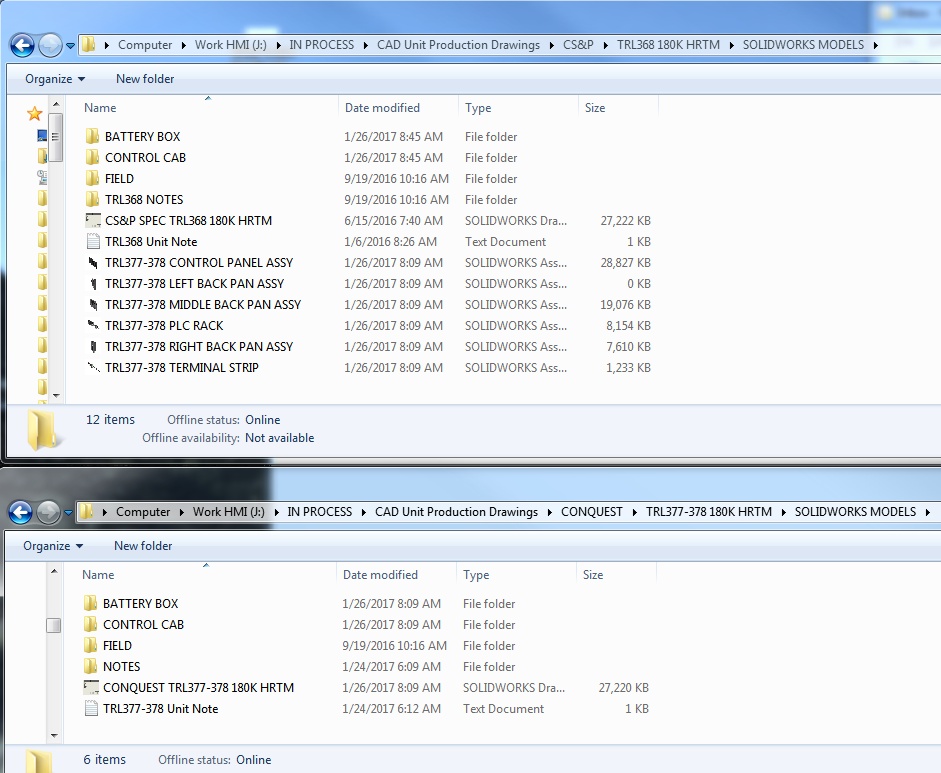Select TRL368 NOTES folder icon
This screenshot has height=773, width=941.
(92, 199)
